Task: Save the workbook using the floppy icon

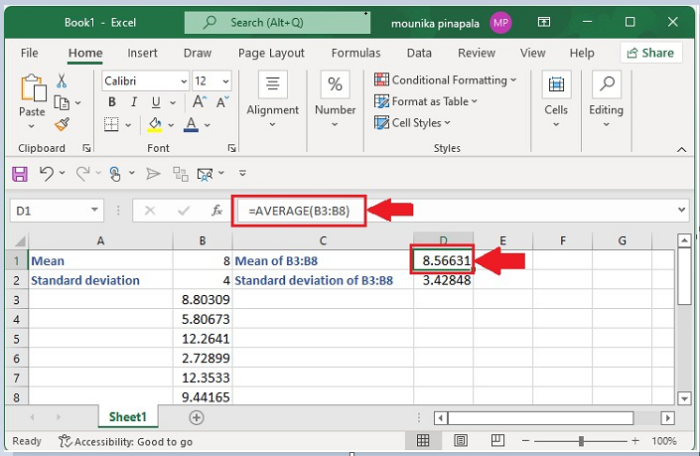Action: pos(20,174)
